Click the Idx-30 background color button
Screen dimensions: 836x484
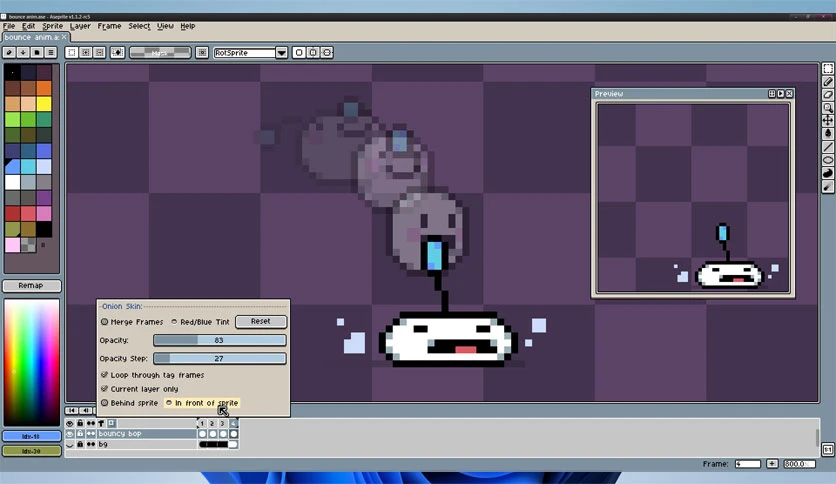pos(31,451)
